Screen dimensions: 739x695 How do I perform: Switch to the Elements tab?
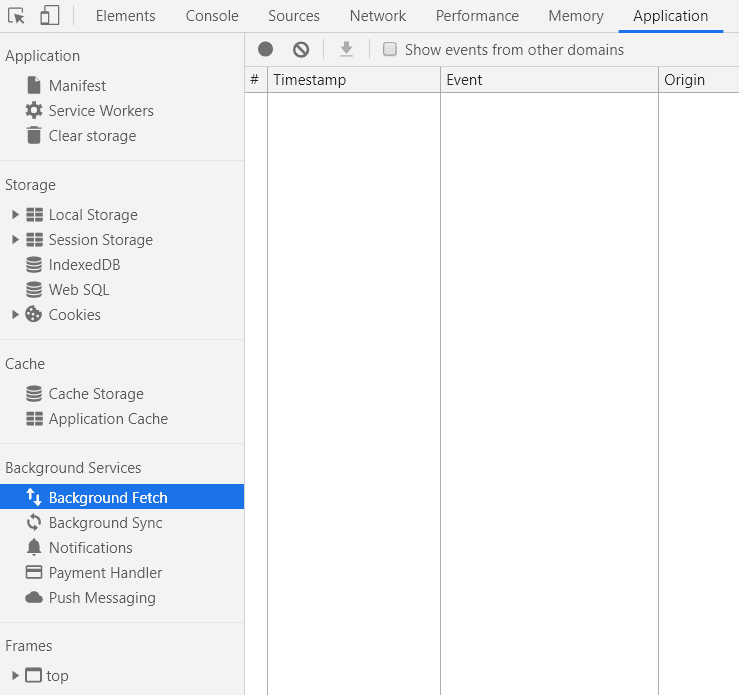pyautogui.click(x=125, y=16)
